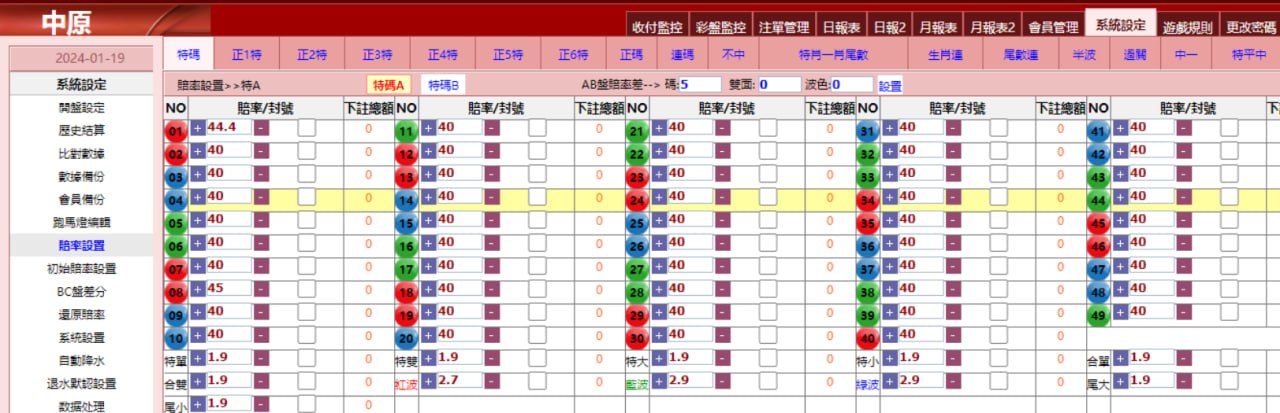Image resolution: width=1280 pixels, height=413 pixels.
Task: Click the blue number 10 ball
Action: point(176,338)
